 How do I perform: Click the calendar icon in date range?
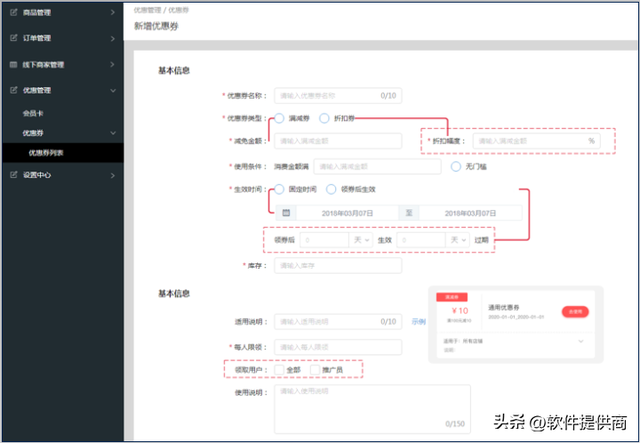[x=286, y=213]
